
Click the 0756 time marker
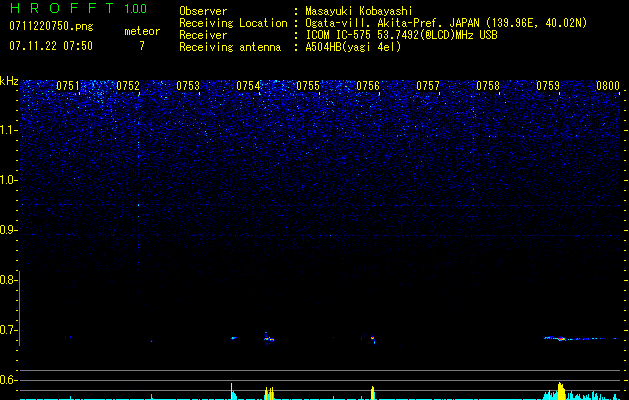pyautogui.click(x=368, y=86)
